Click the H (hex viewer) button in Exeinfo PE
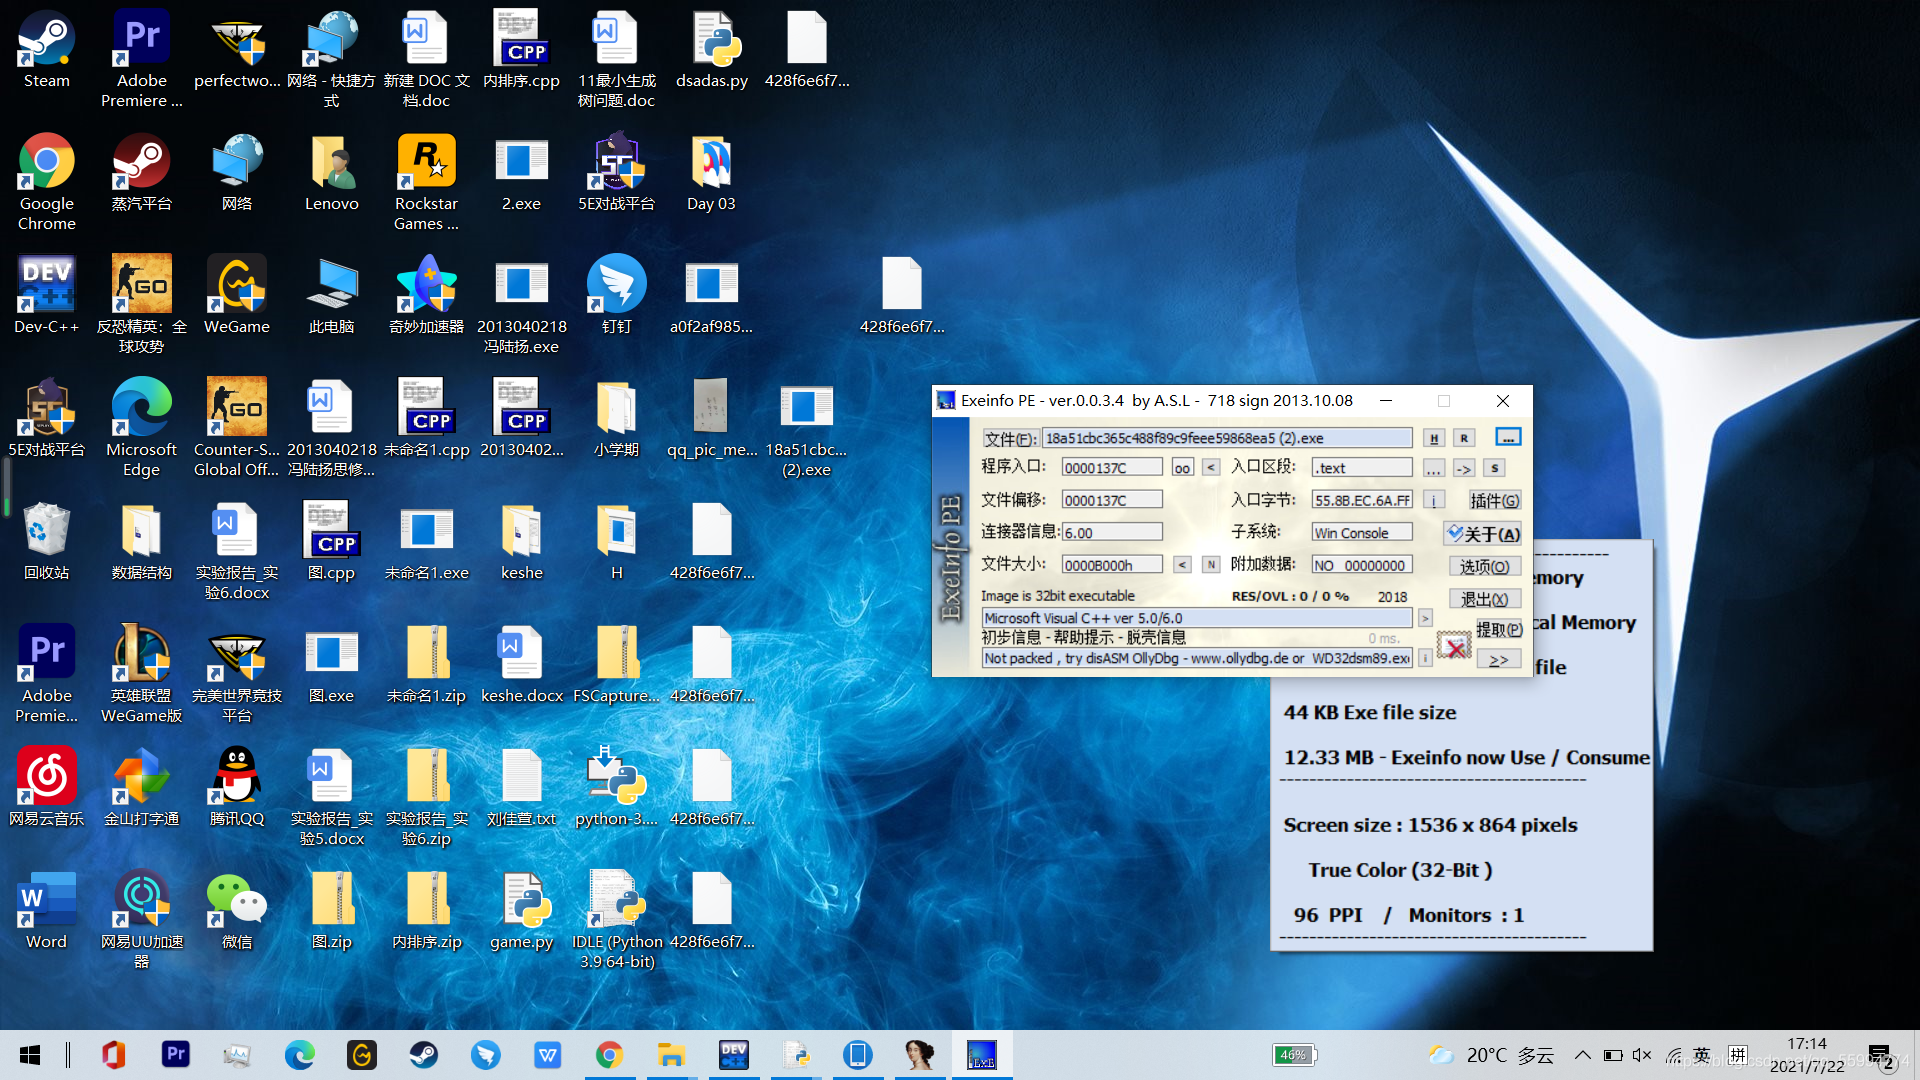This screenshot has width=1920, height=1080. (1434, 438)
